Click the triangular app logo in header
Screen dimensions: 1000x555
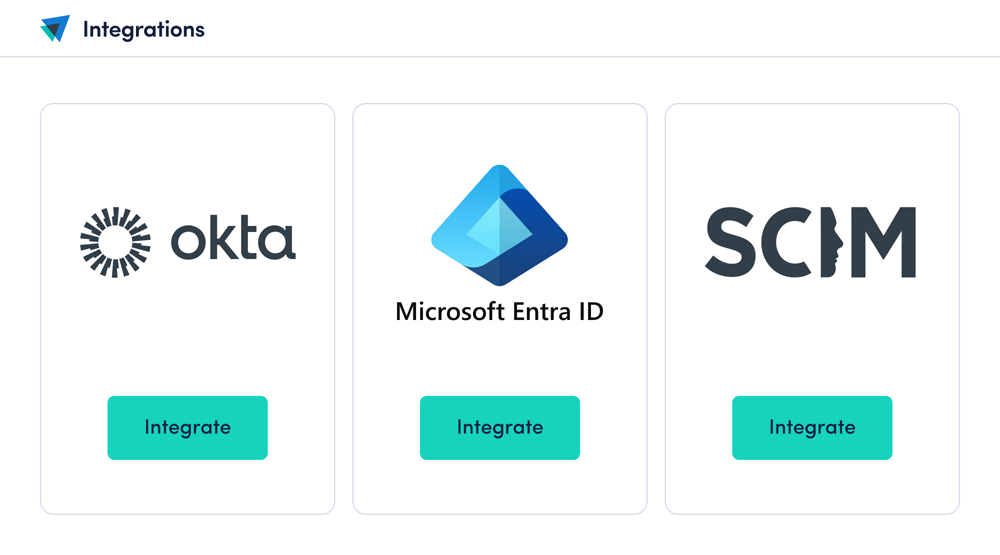coord(55,29)
